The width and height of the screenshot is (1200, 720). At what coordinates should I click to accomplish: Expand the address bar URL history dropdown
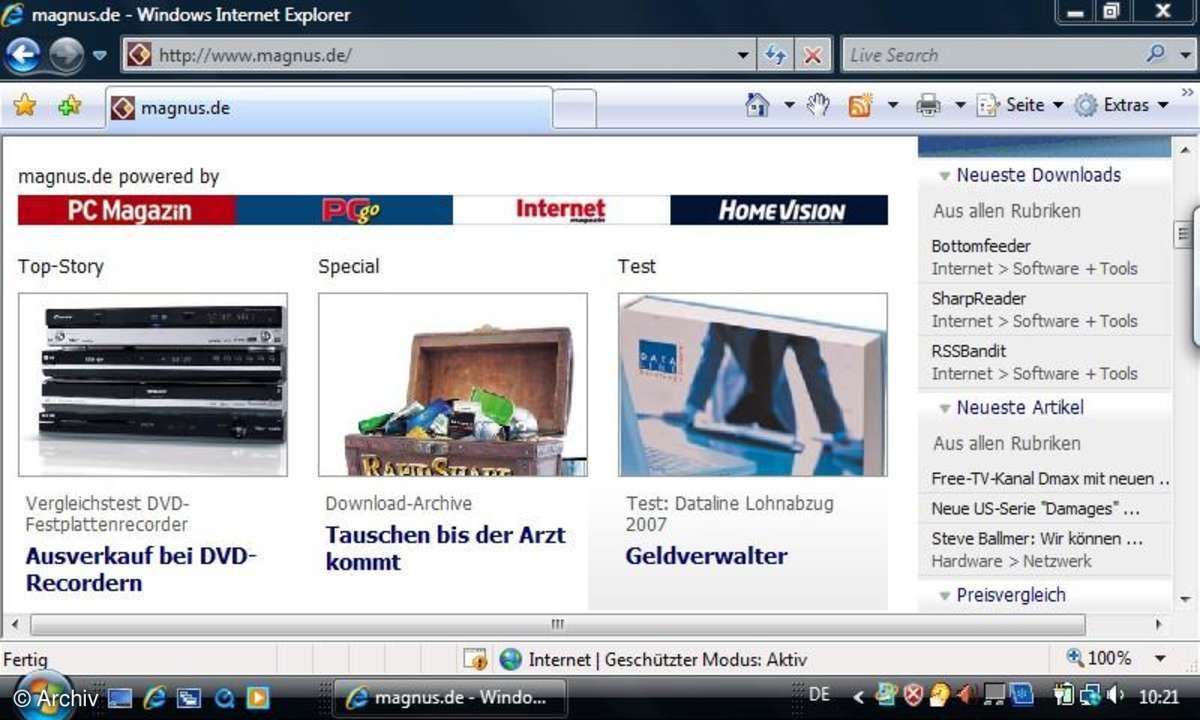pos(742,56)
